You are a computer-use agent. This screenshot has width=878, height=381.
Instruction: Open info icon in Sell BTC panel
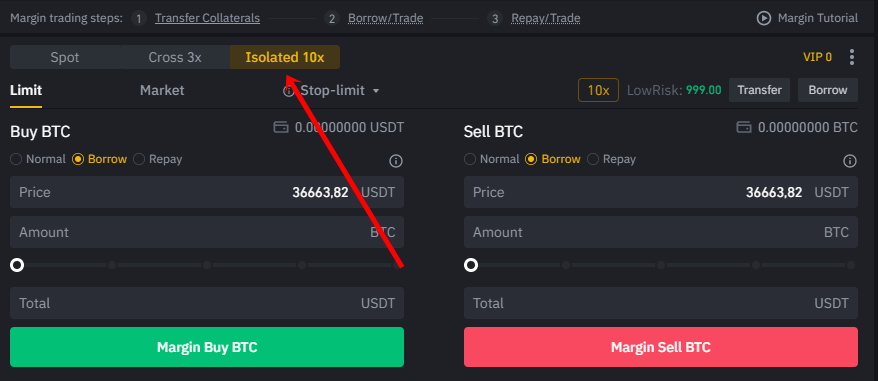849,161
